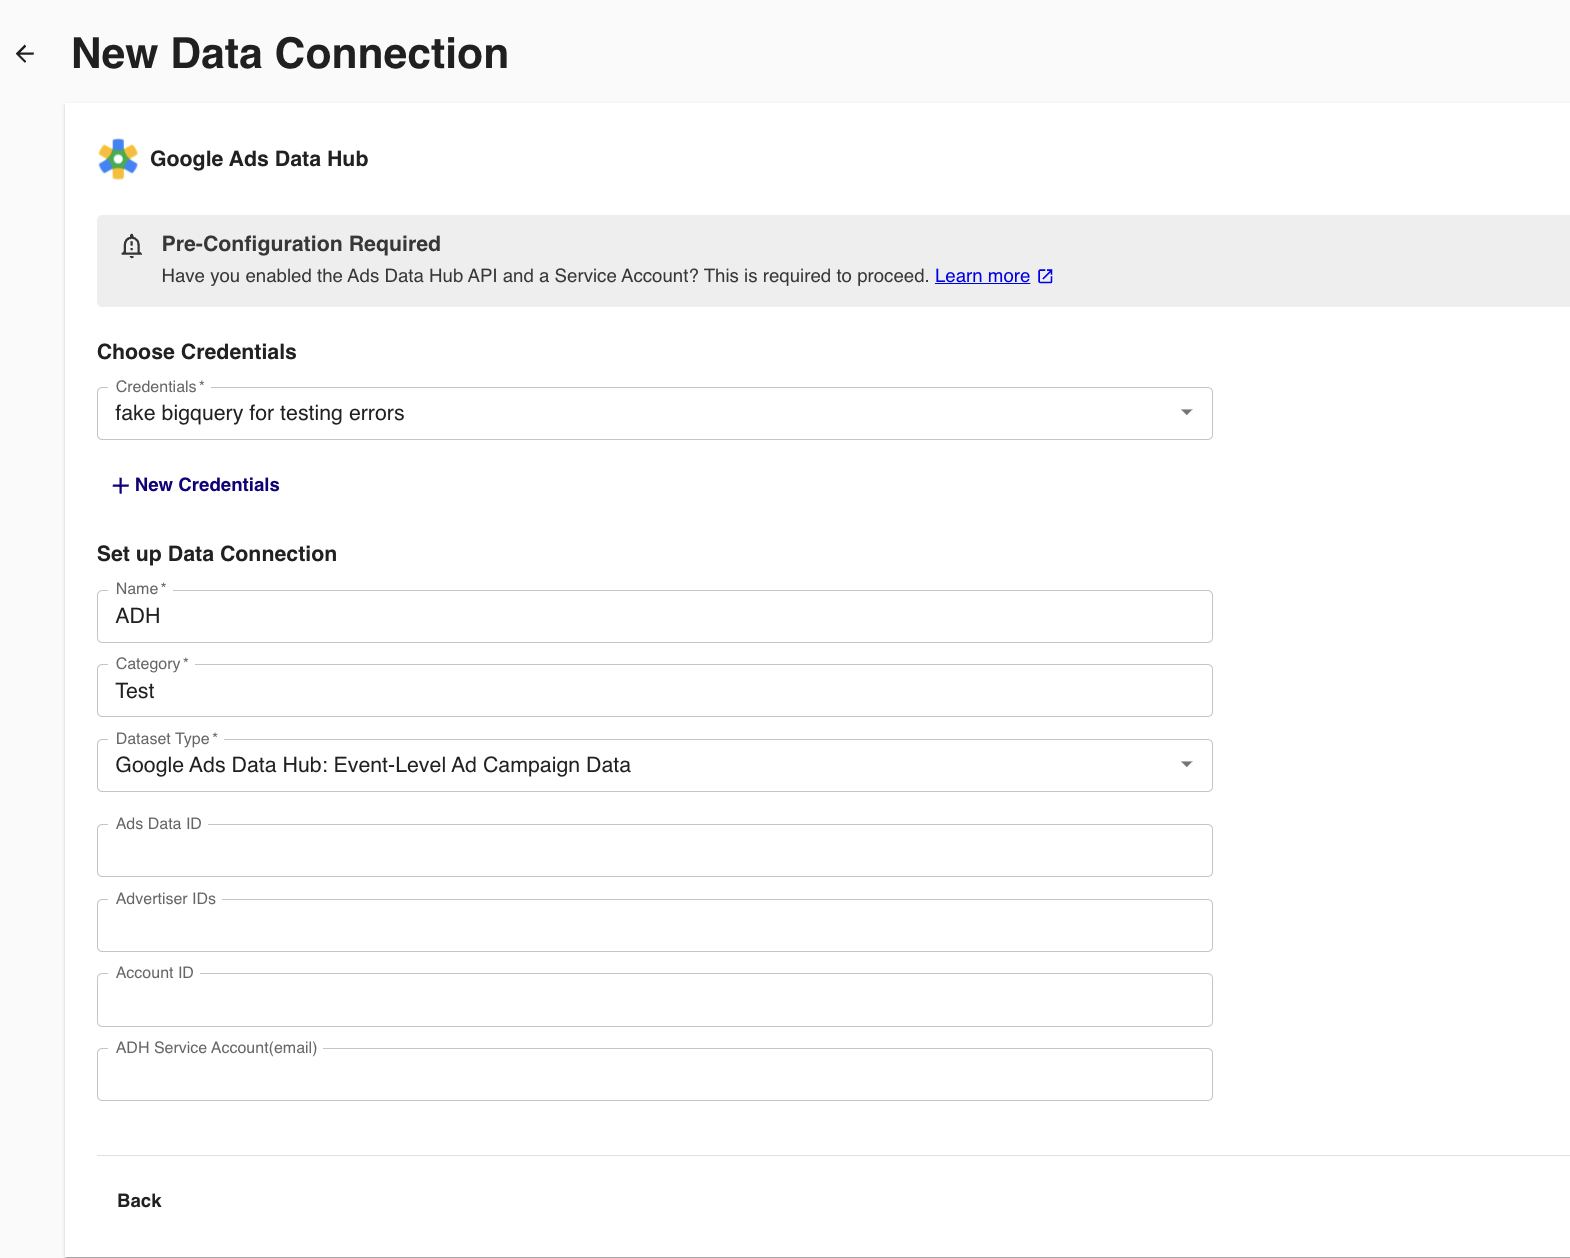The width and height of the screenshot is (1570, 1258).
Task: Click the plus icon beside New Credentials
Action: pos(120,485)
